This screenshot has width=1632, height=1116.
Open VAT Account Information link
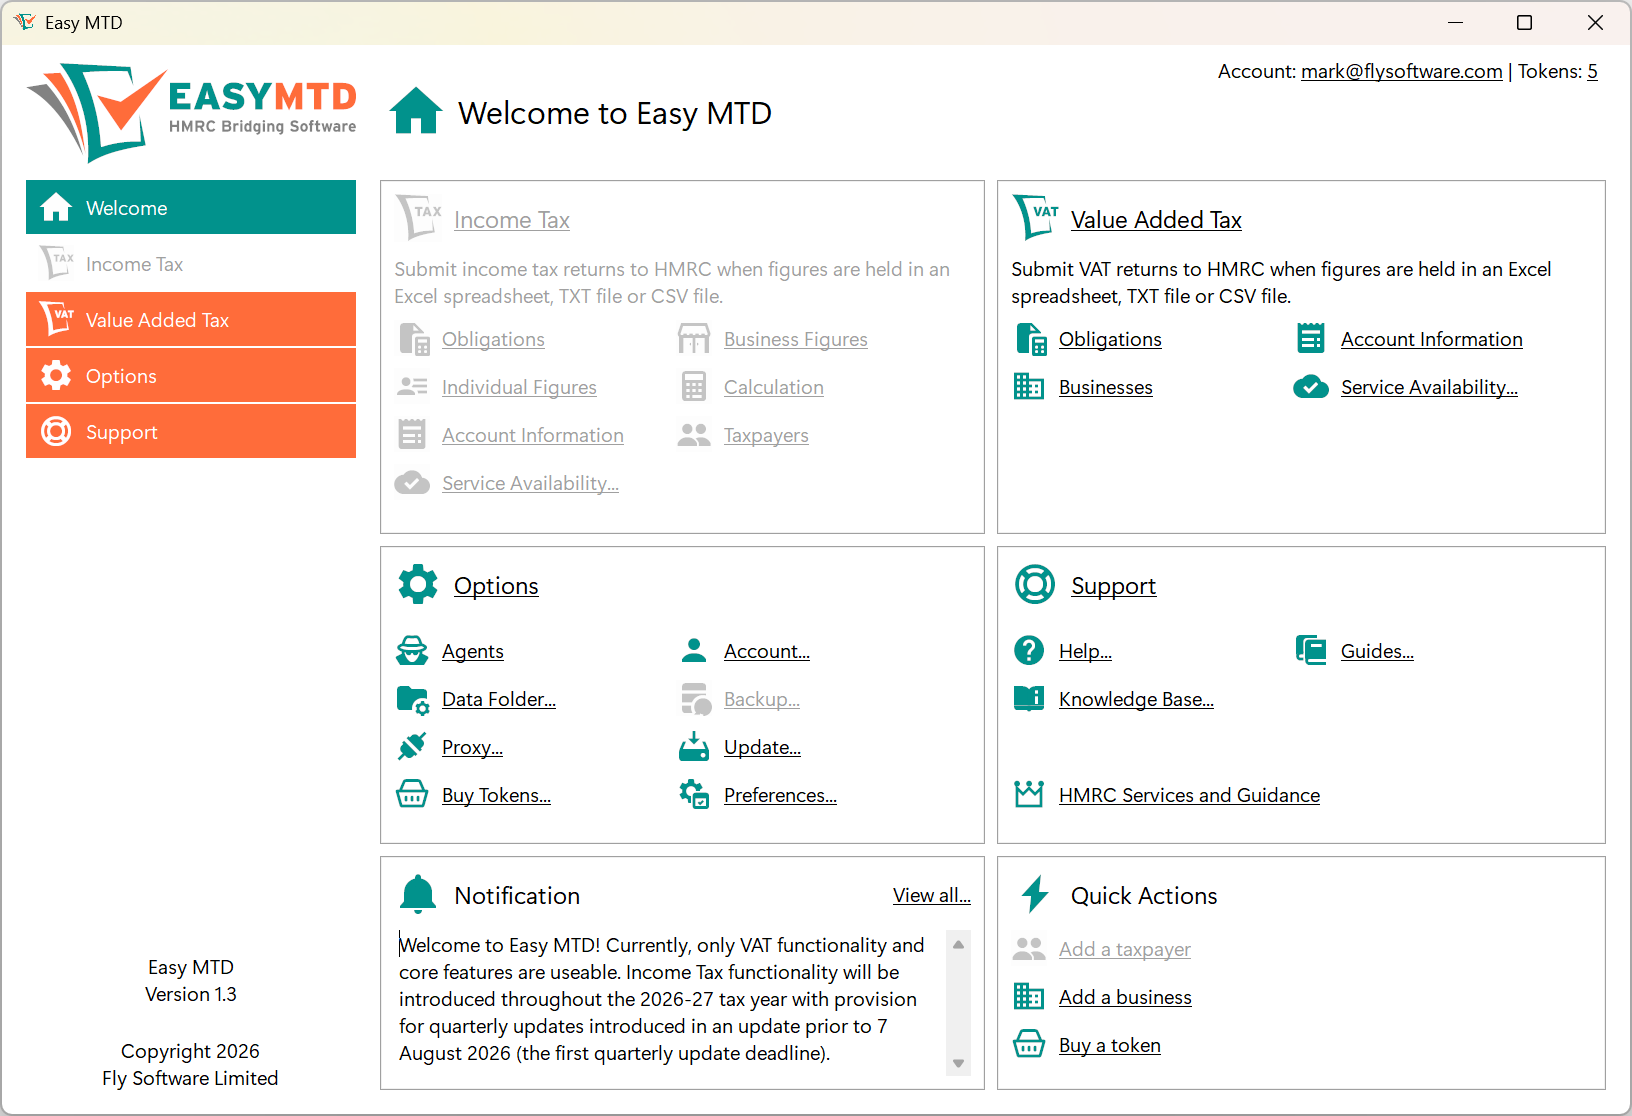[x=1431, y=339]
